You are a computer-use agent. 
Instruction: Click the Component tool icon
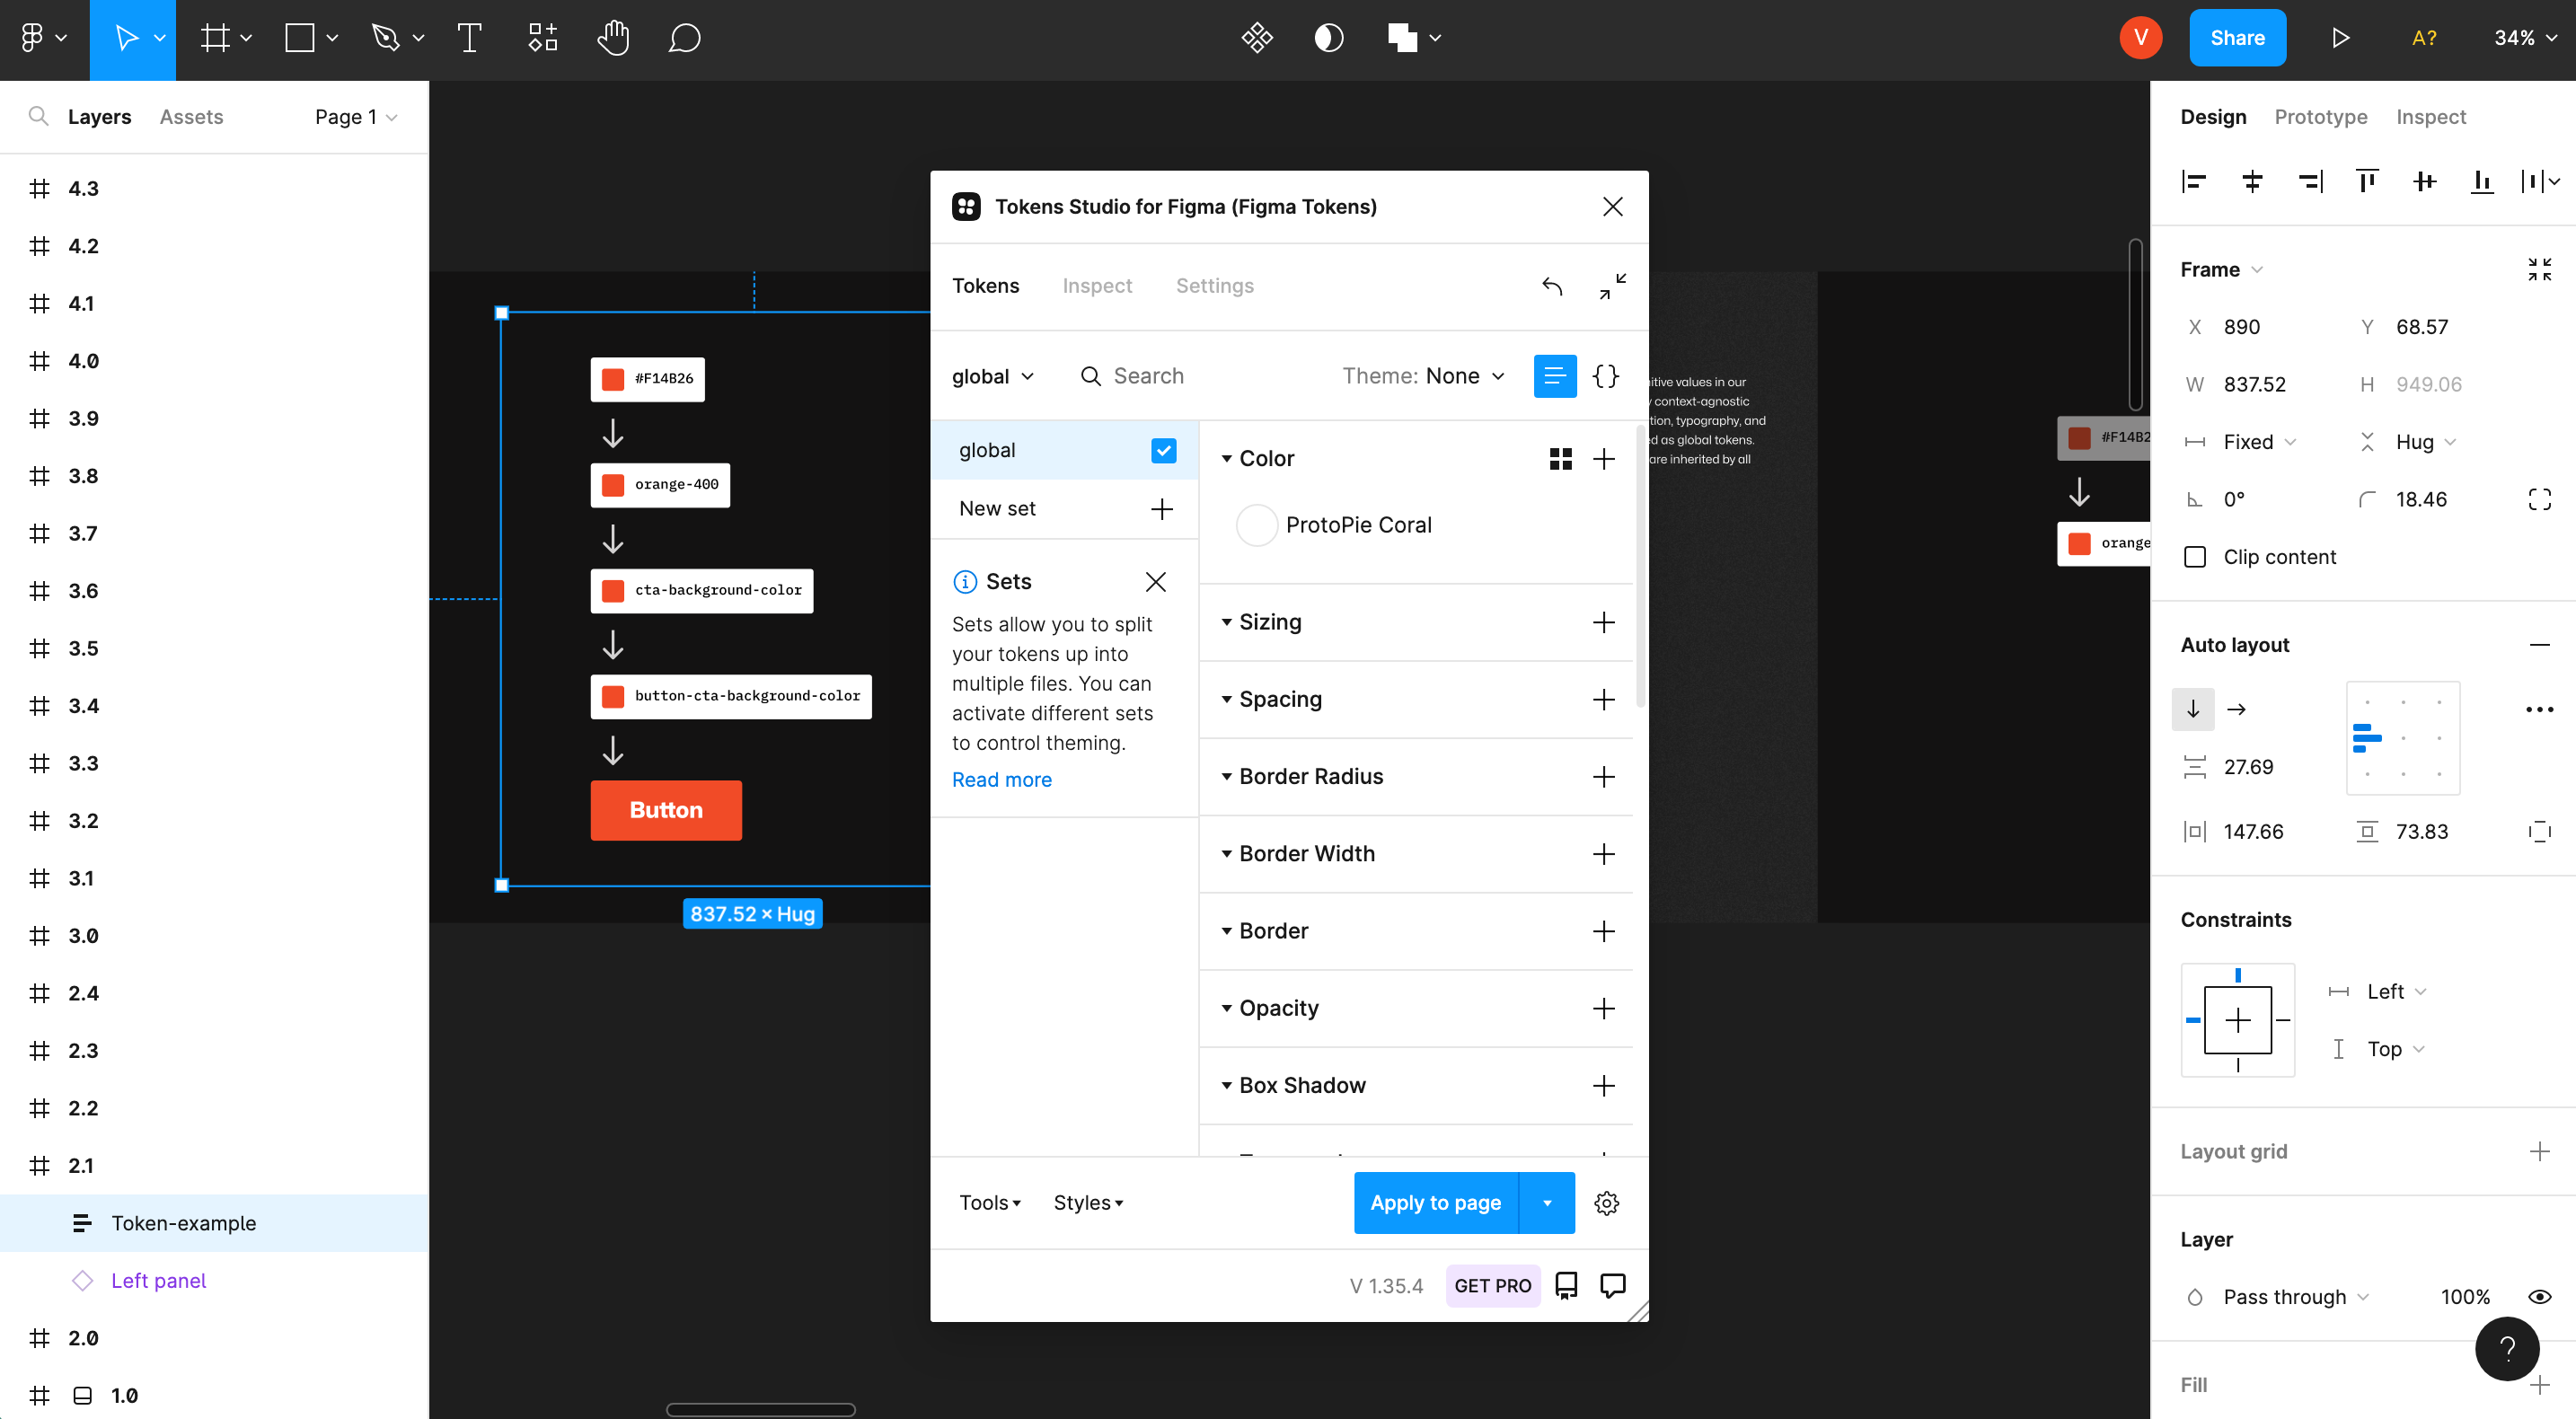click(538, 39)
